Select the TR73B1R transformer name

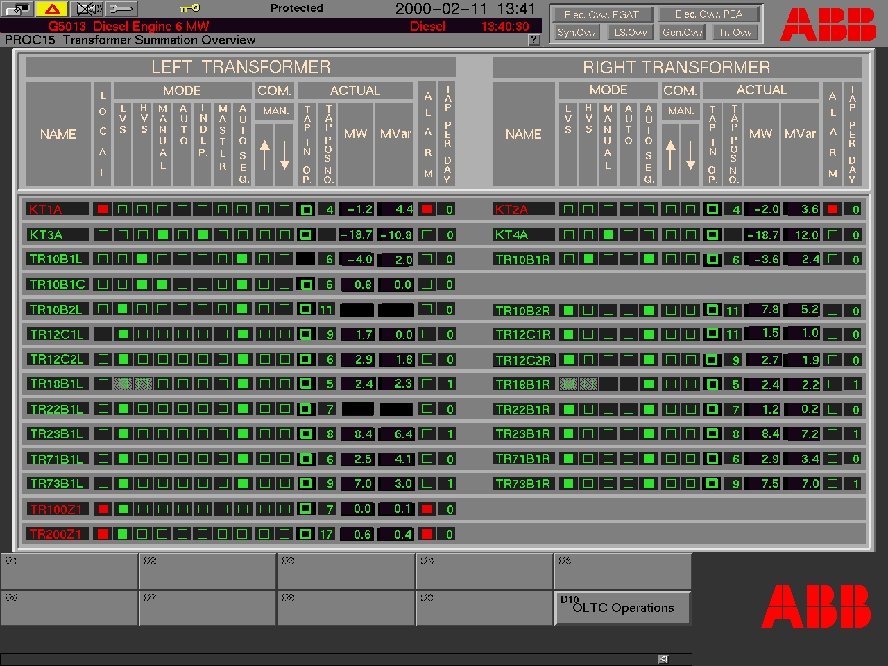[x=523, y=484]
